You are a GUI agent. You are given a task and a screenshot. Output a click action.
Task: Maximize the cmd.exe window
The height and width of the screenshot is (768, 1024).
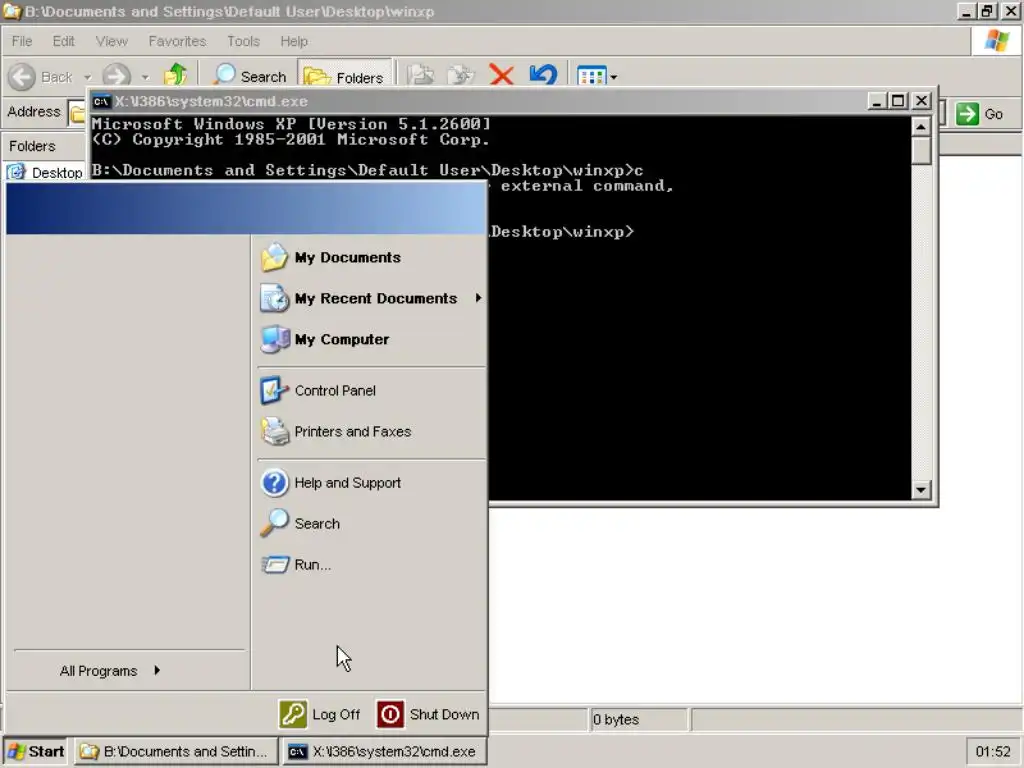pyautogui.click(x=898, y=101)
